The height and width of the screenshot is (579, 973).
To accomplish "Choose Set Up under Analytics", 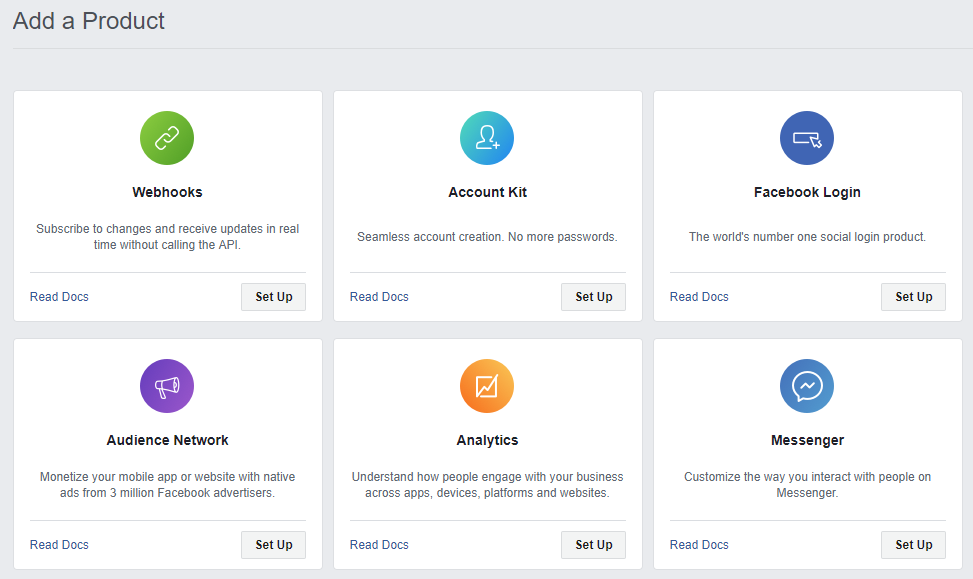I will pos(593,545).
